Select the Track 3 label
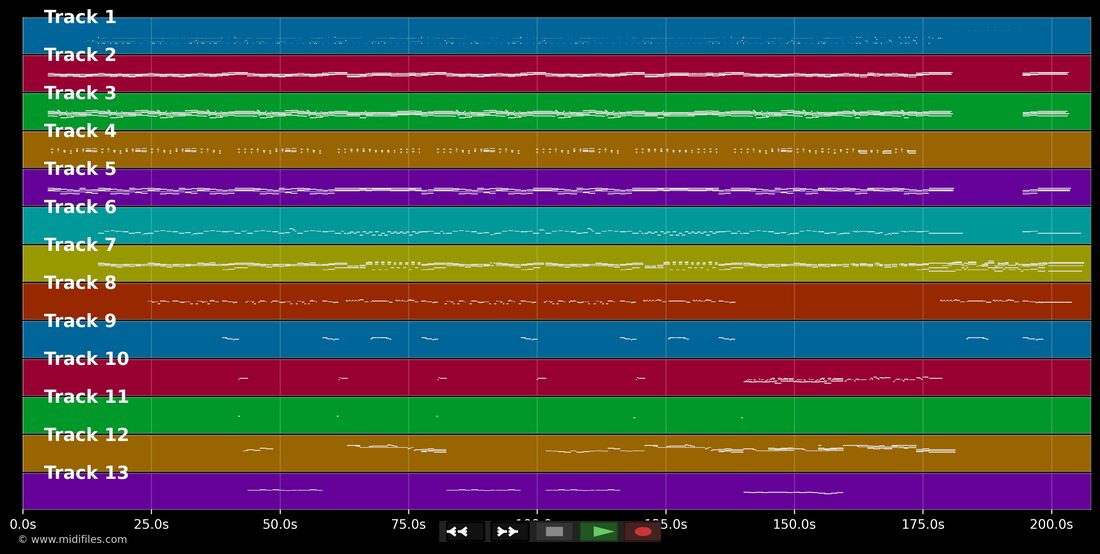Image resolution: width=1100 pixels, height=554 pixels. click(x=80, y=93)
